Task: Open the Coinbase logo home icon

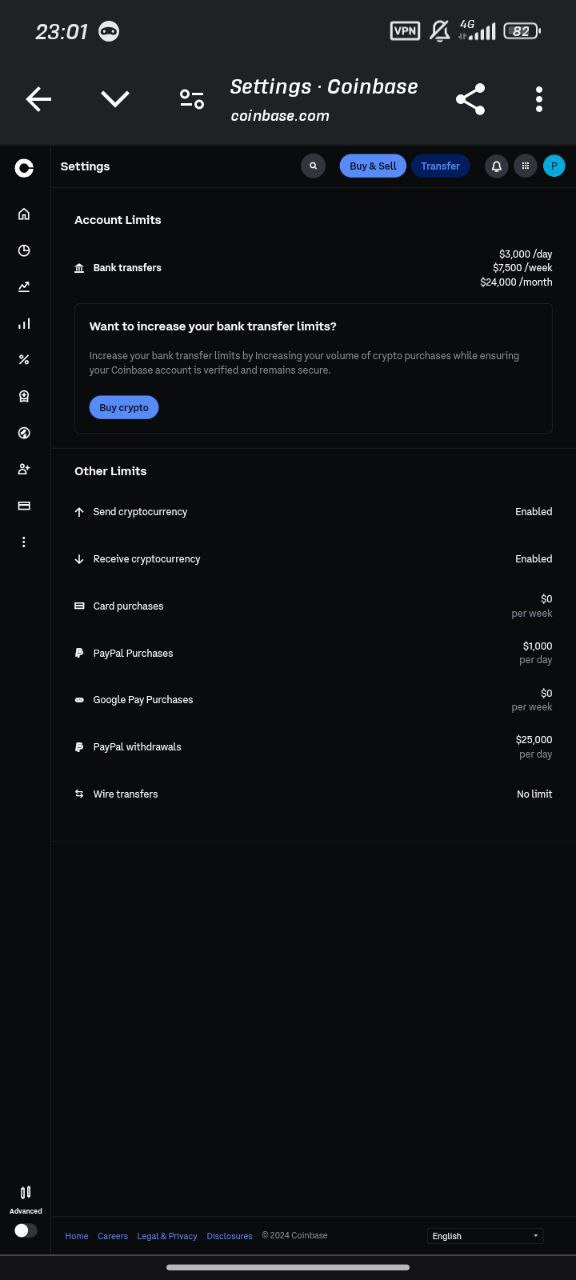Action: tap(24, 168)
